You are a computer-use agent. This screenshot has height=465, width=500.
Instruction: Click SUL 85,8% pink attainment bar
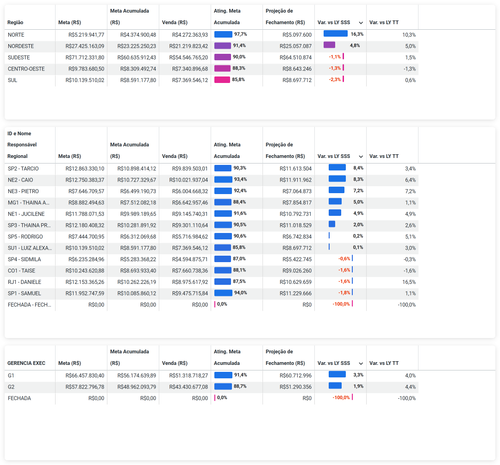(x=222, y=80)
